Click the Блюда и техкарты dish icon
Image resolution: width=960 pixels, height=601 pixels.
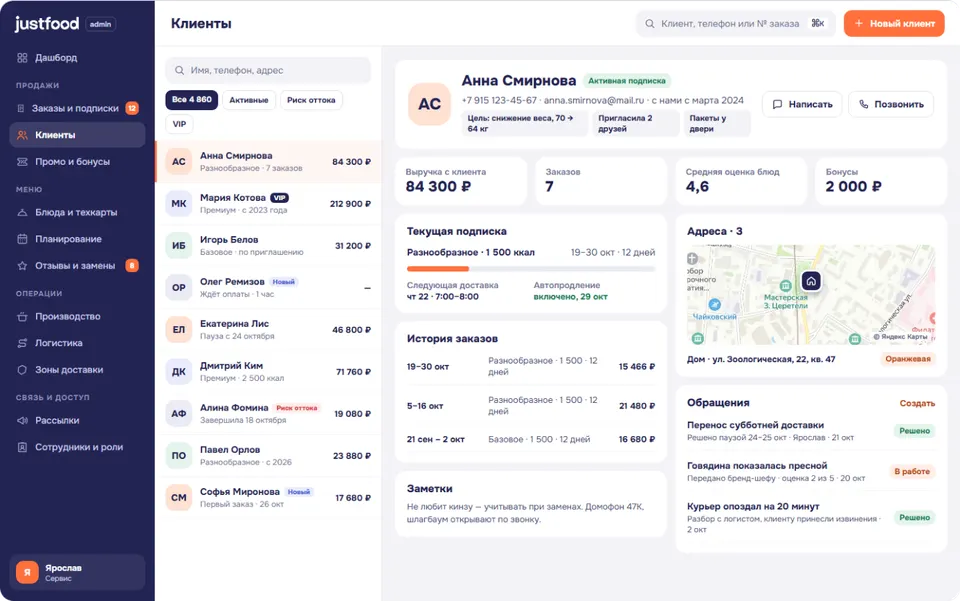point(22,212)
